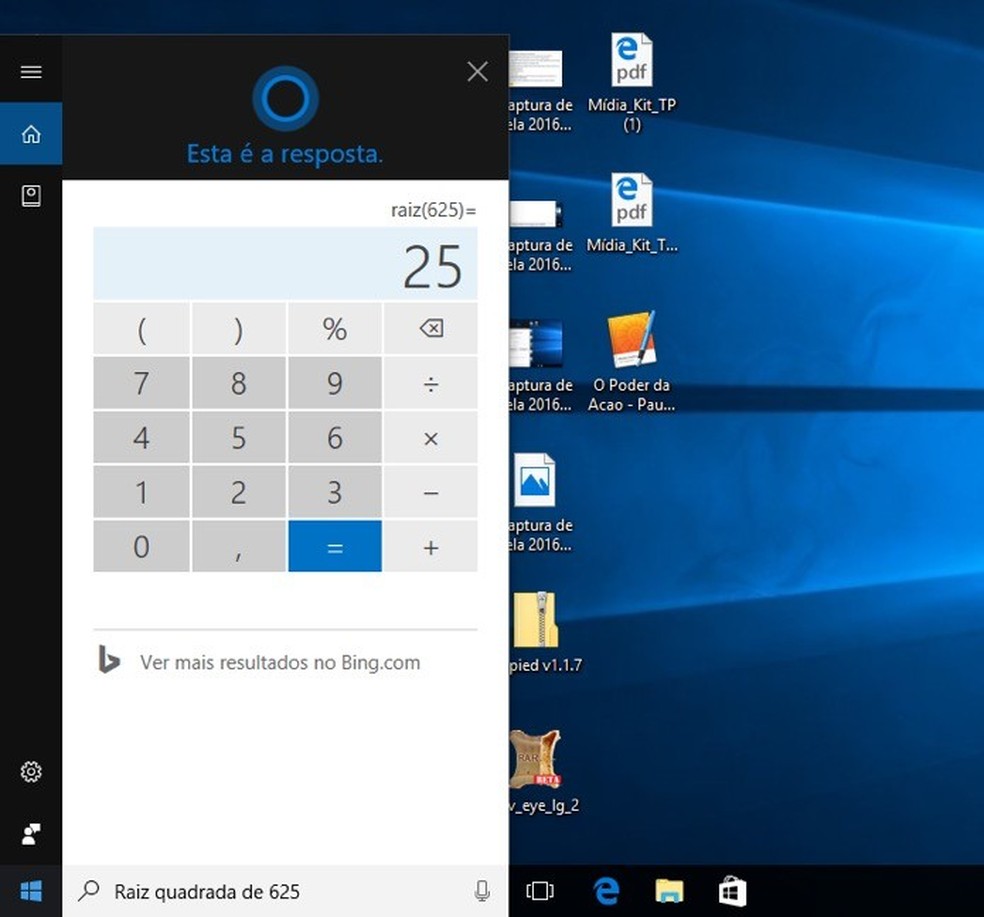984x917 pixels.
Task: Click the search magnifier icon
Action: 89,891
